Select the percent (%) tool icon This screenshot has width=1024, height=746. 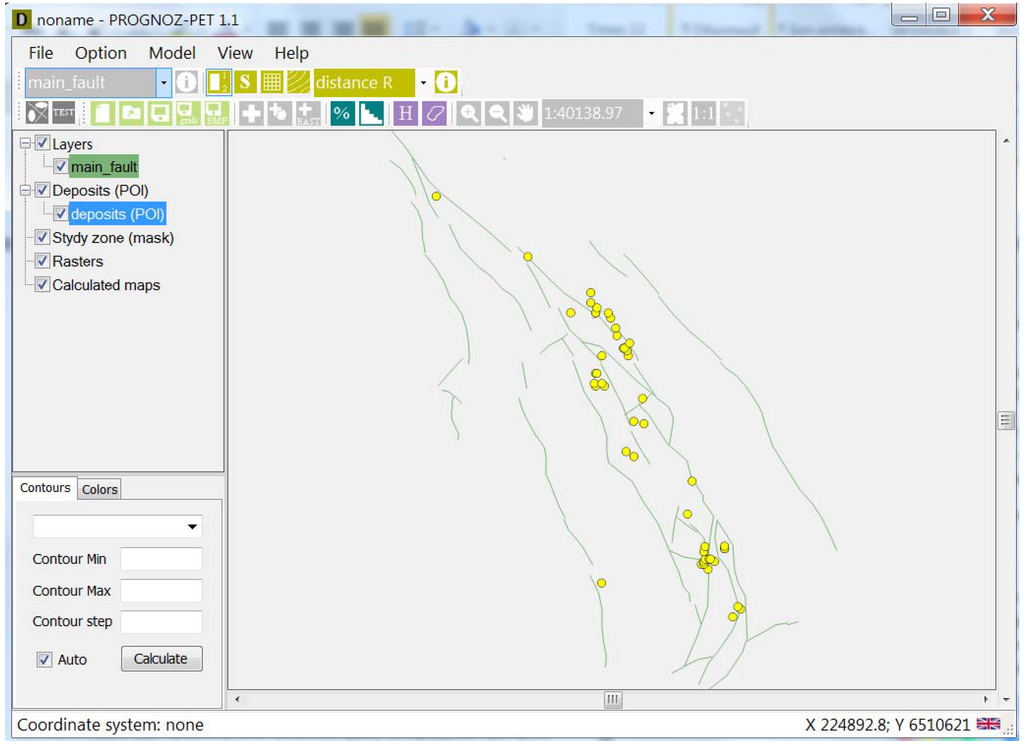tap(342, 113)
